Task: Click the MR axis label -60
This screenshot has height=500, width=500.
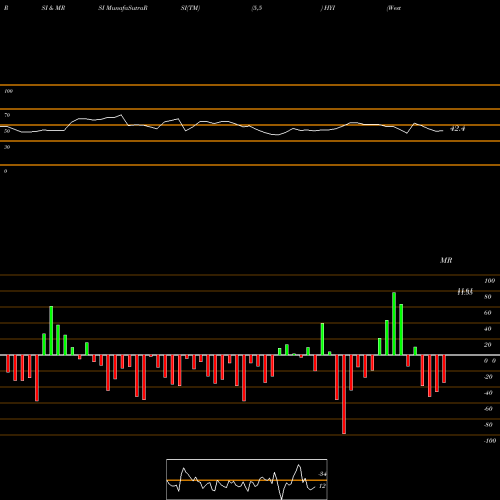Action: coord(488,409)
